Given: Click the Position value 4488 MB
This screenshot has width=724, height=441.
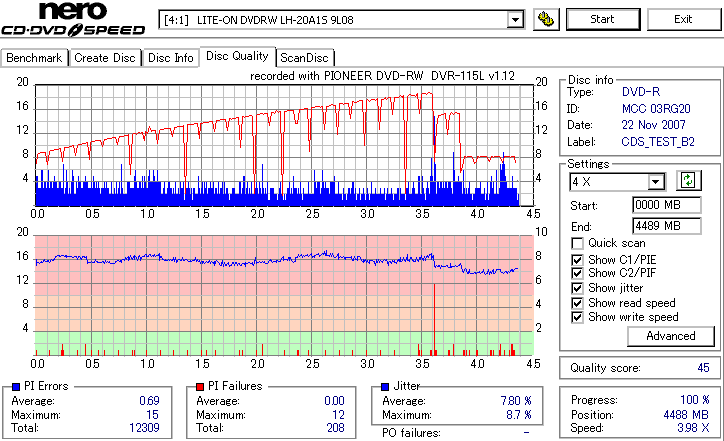Looking at the screenshot, I should tap(686, 415).
